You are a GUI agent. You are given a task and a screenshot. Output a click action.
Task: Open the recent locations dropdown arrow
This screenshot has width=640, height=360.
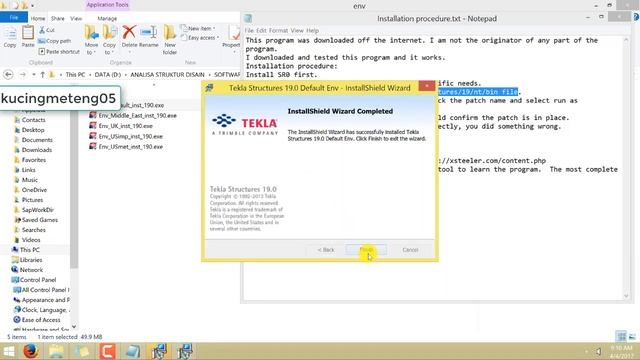[33, 75]
